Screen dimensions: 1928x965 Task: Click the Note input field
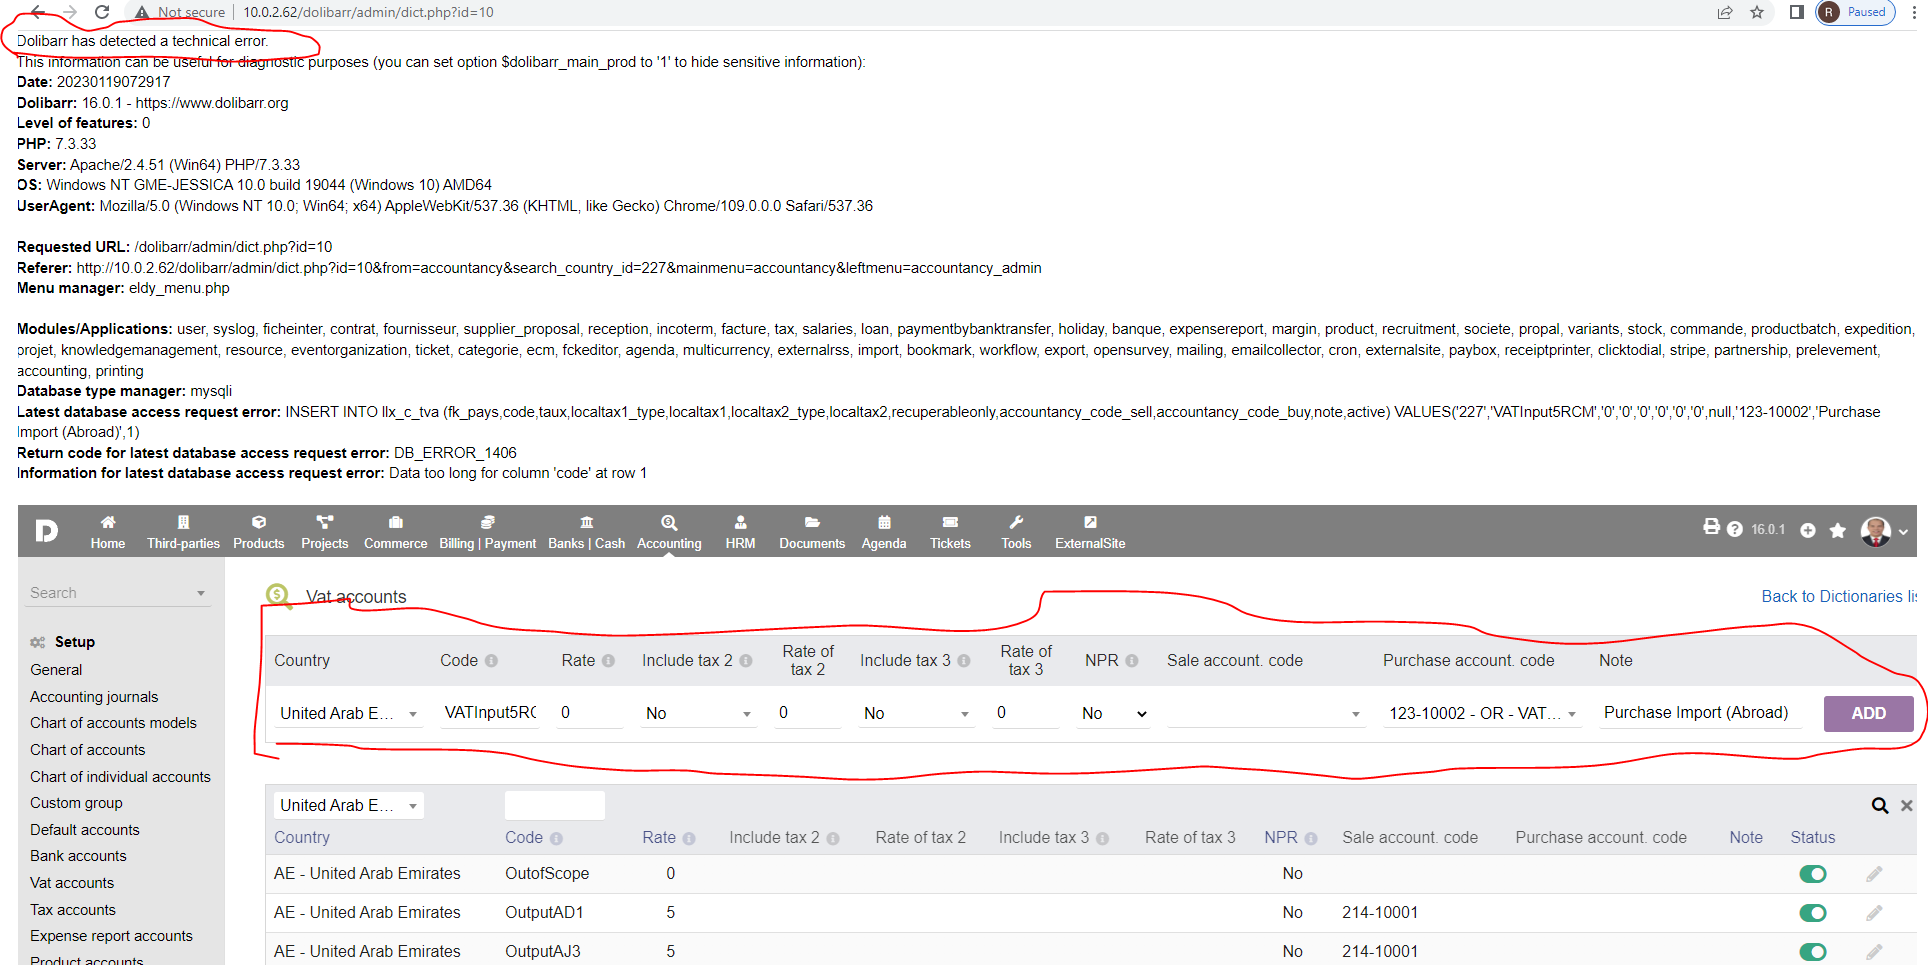1700,713
